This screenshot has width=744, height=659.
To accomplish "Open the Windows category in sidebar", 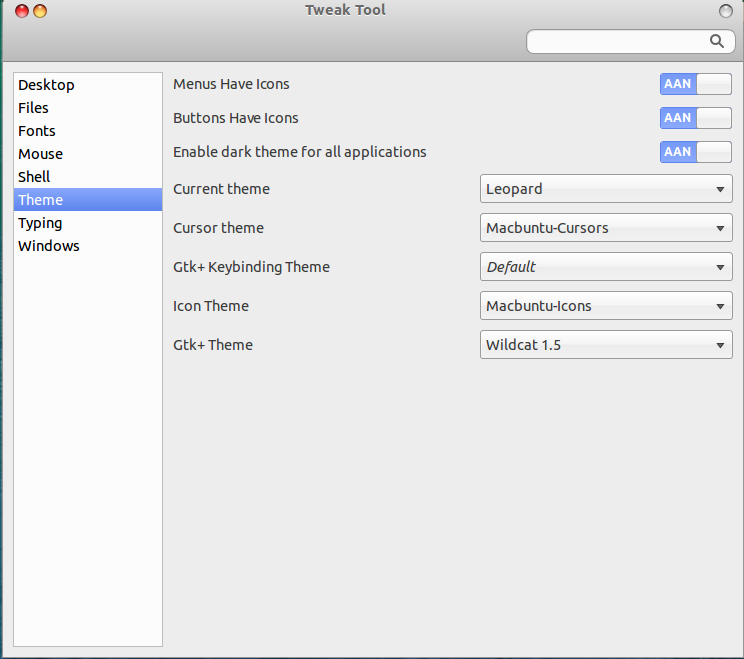I will coord(49,246).
